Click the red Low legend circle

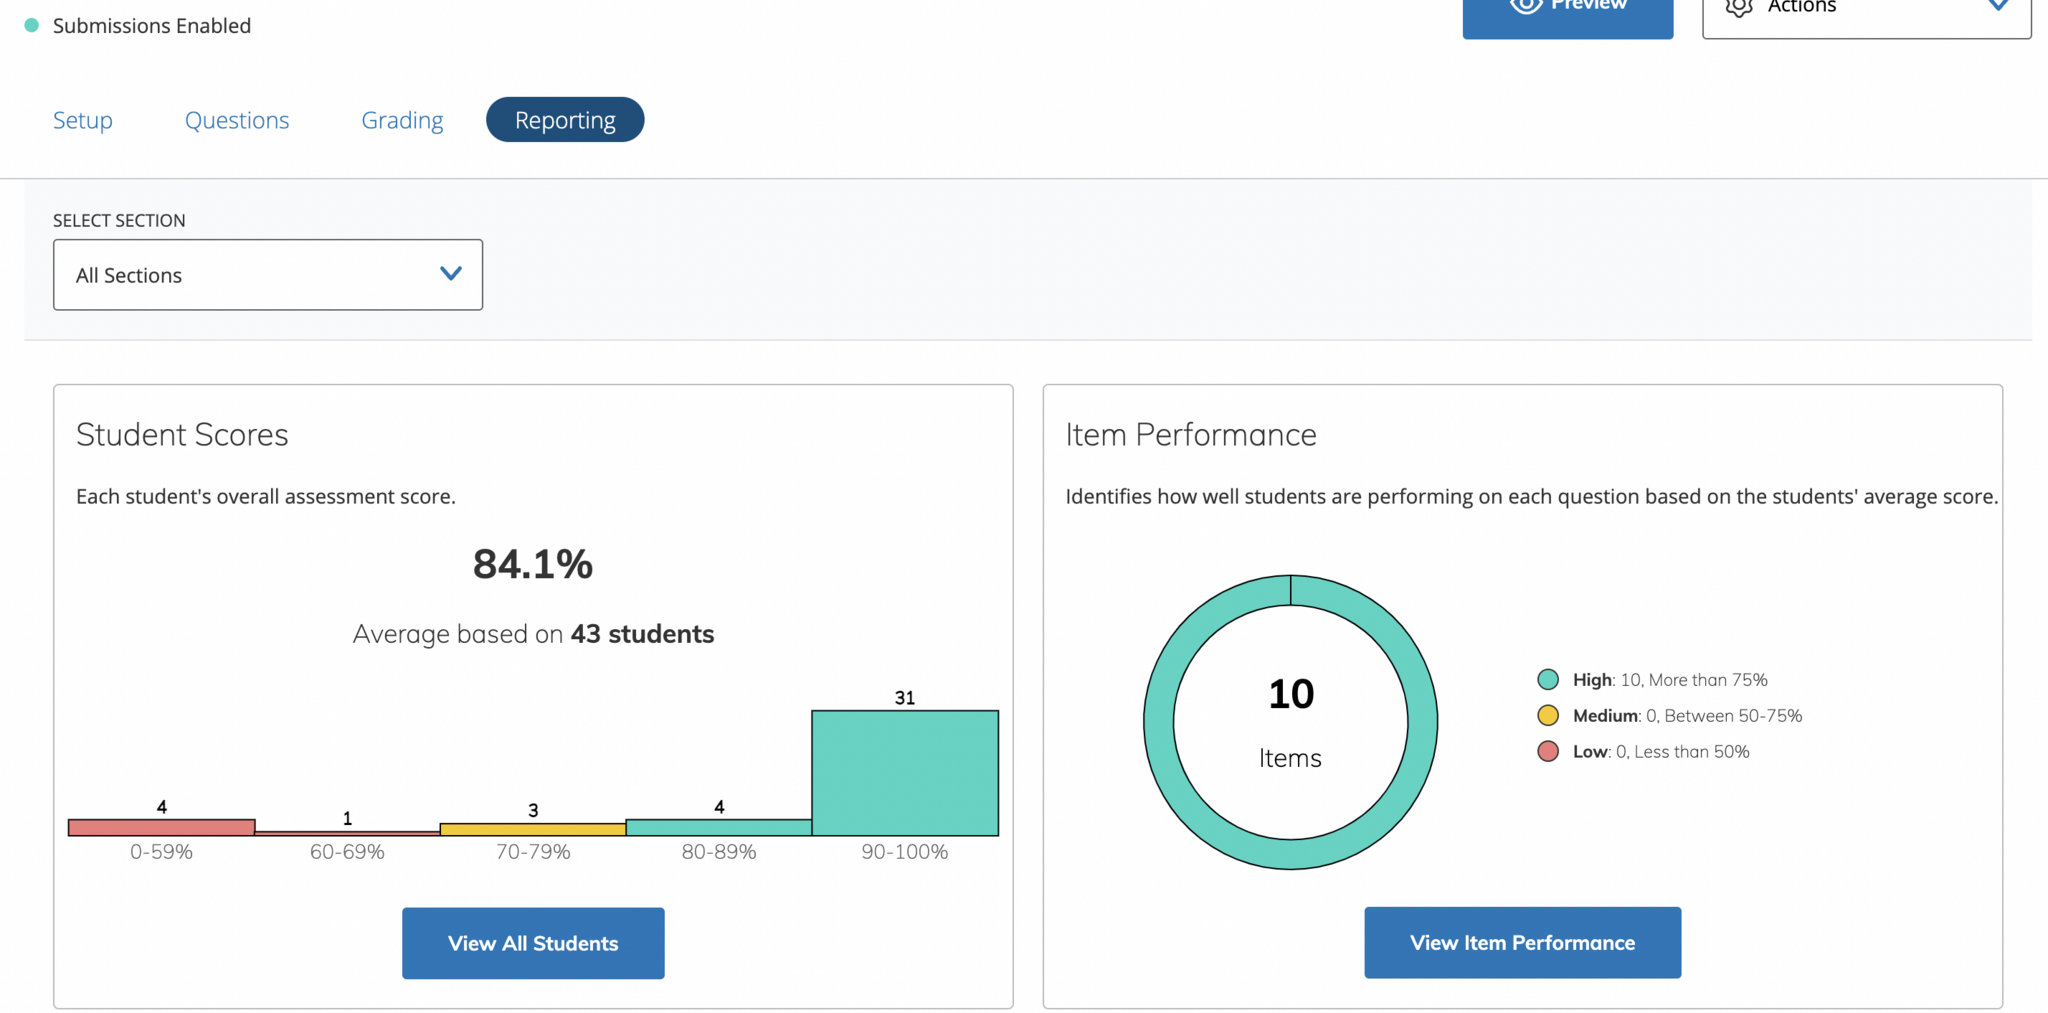[1547, 752]
